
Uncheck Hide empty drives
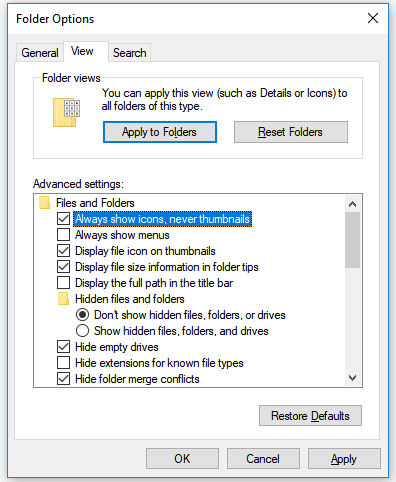63,347
